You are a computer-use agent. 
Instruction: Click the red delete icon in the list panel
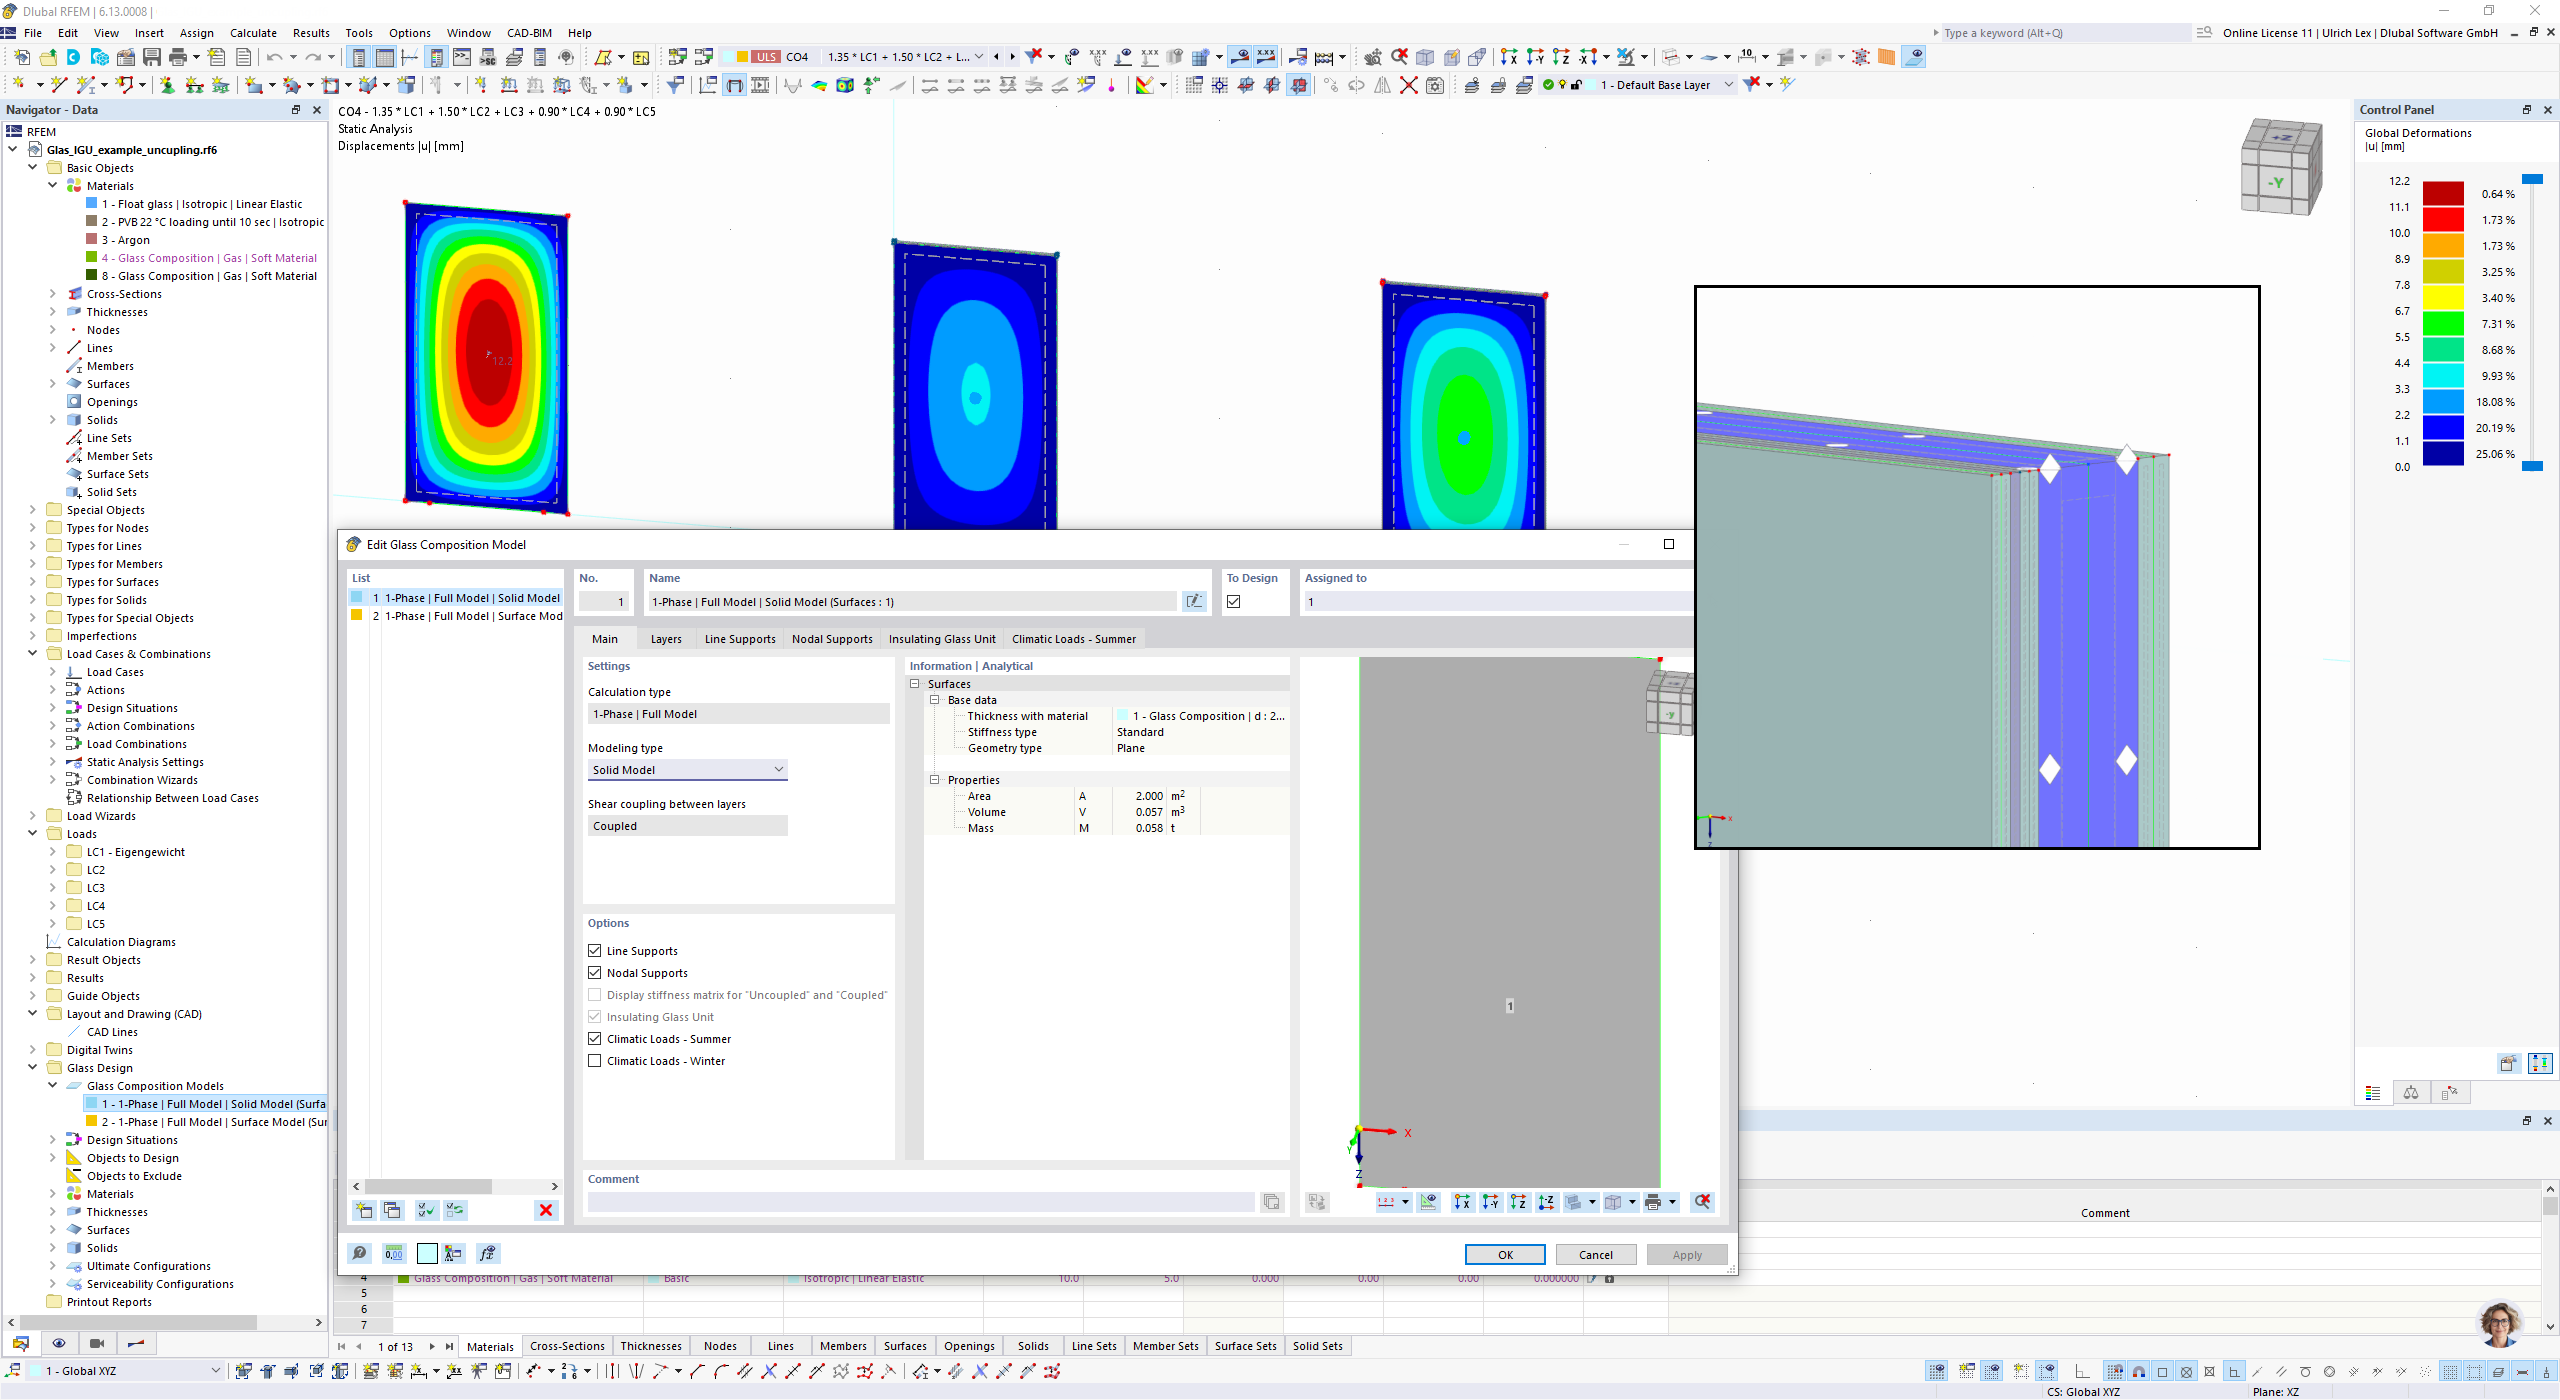[546, 1210]
